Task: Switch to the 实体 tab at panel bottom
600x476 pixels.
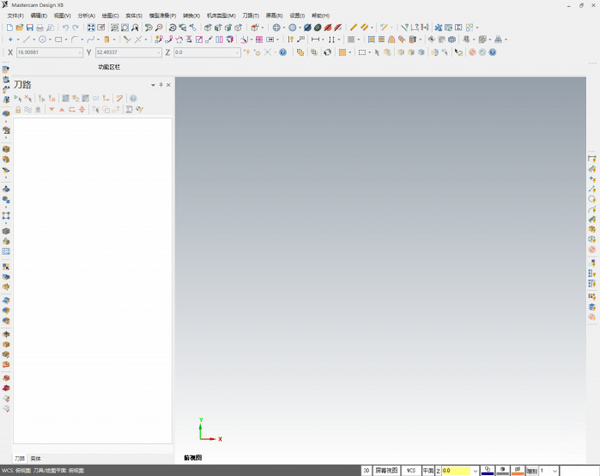Action: pyautogui.click(x=36, y=458)
